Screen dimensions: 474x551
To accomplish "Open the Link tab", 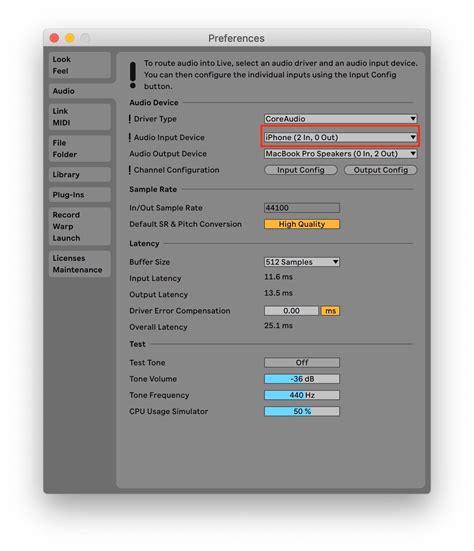I will pyautogui.click(x=60, y=111).
